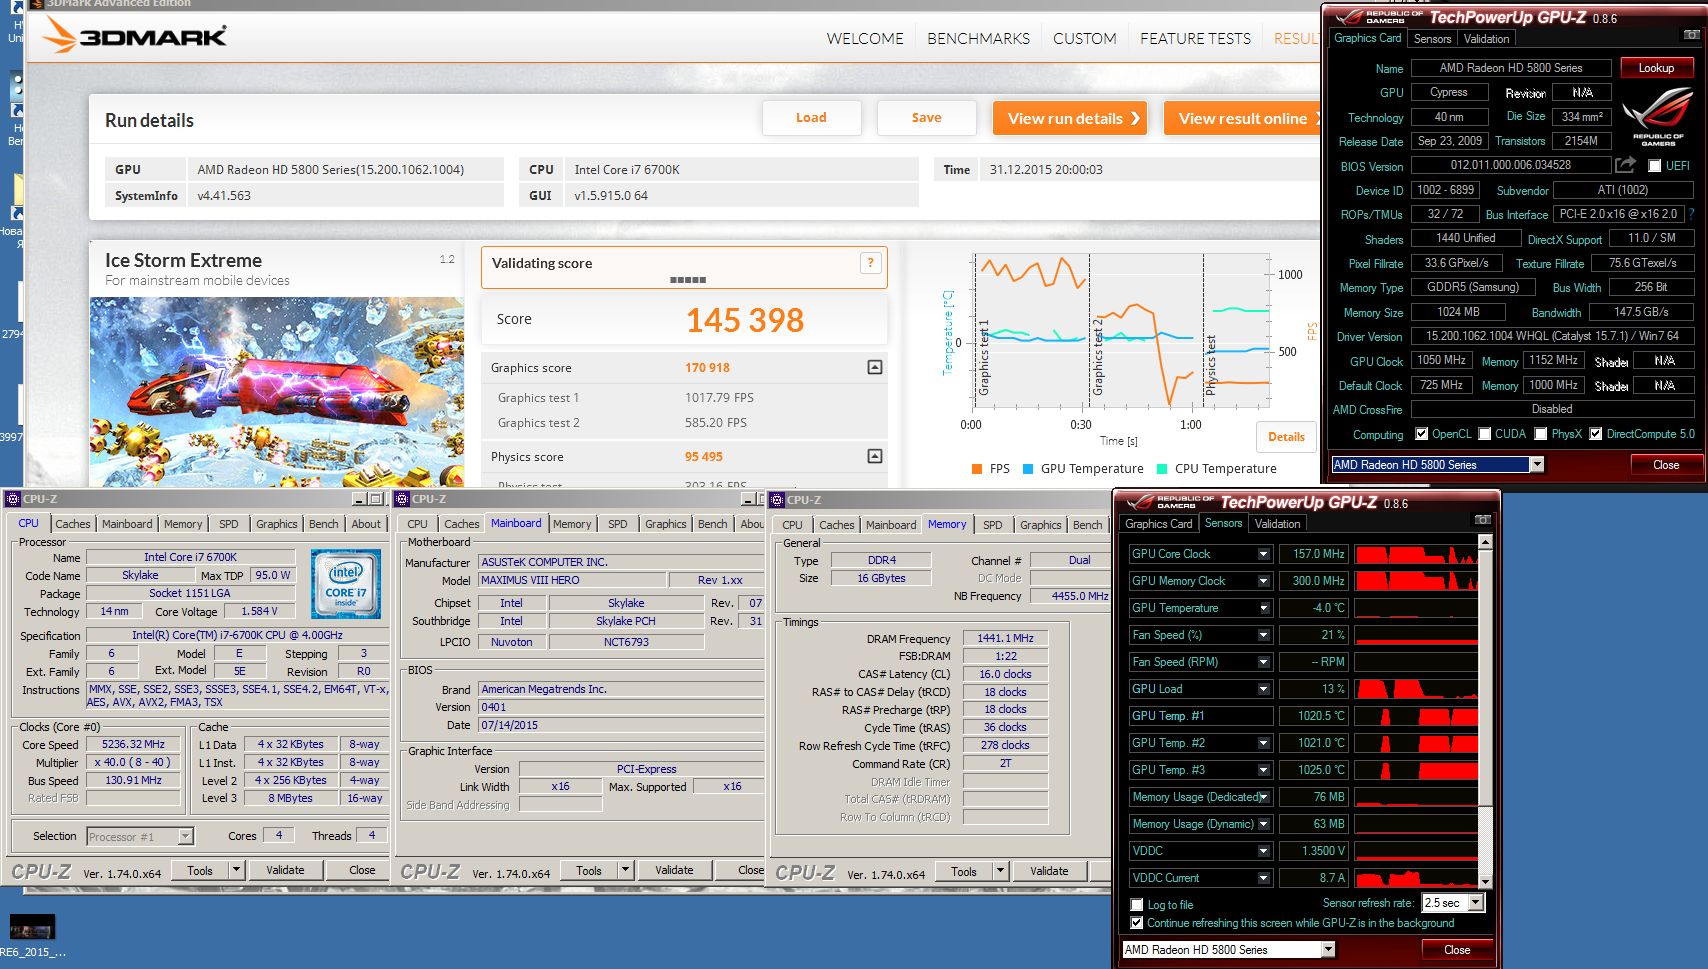Click the BIOS save/share arrow icon in GPU-Z
This screenshot has width=1708, height=969.
(1626, 165)
